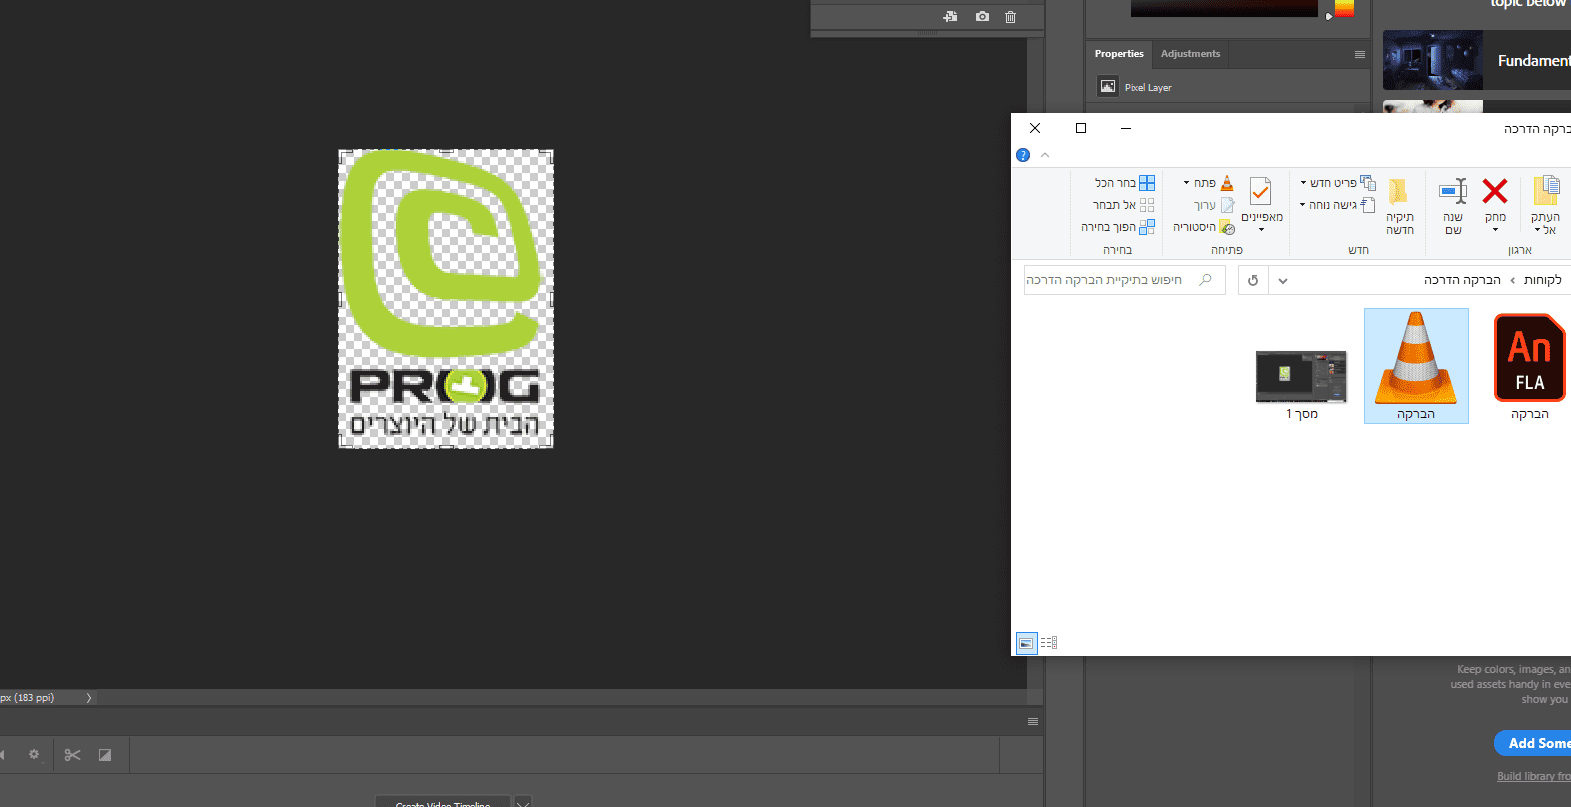Click create new document from state icon
Viewport: 1571px width, 807px height.
coord(950,17)
